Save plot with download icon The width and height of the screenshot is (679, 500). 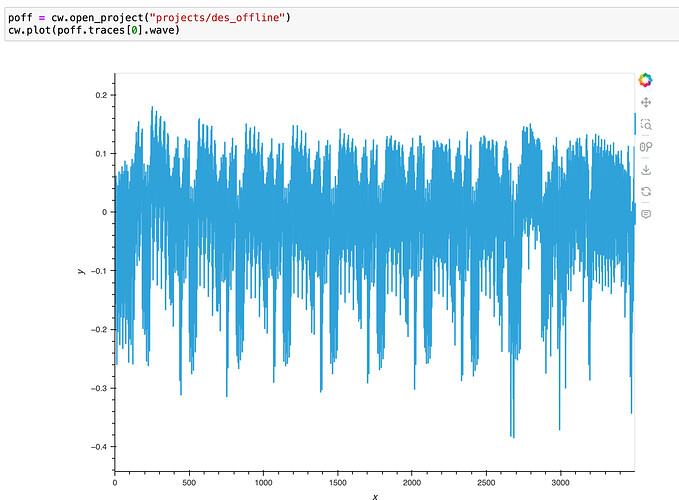click(x=646, y=169)
